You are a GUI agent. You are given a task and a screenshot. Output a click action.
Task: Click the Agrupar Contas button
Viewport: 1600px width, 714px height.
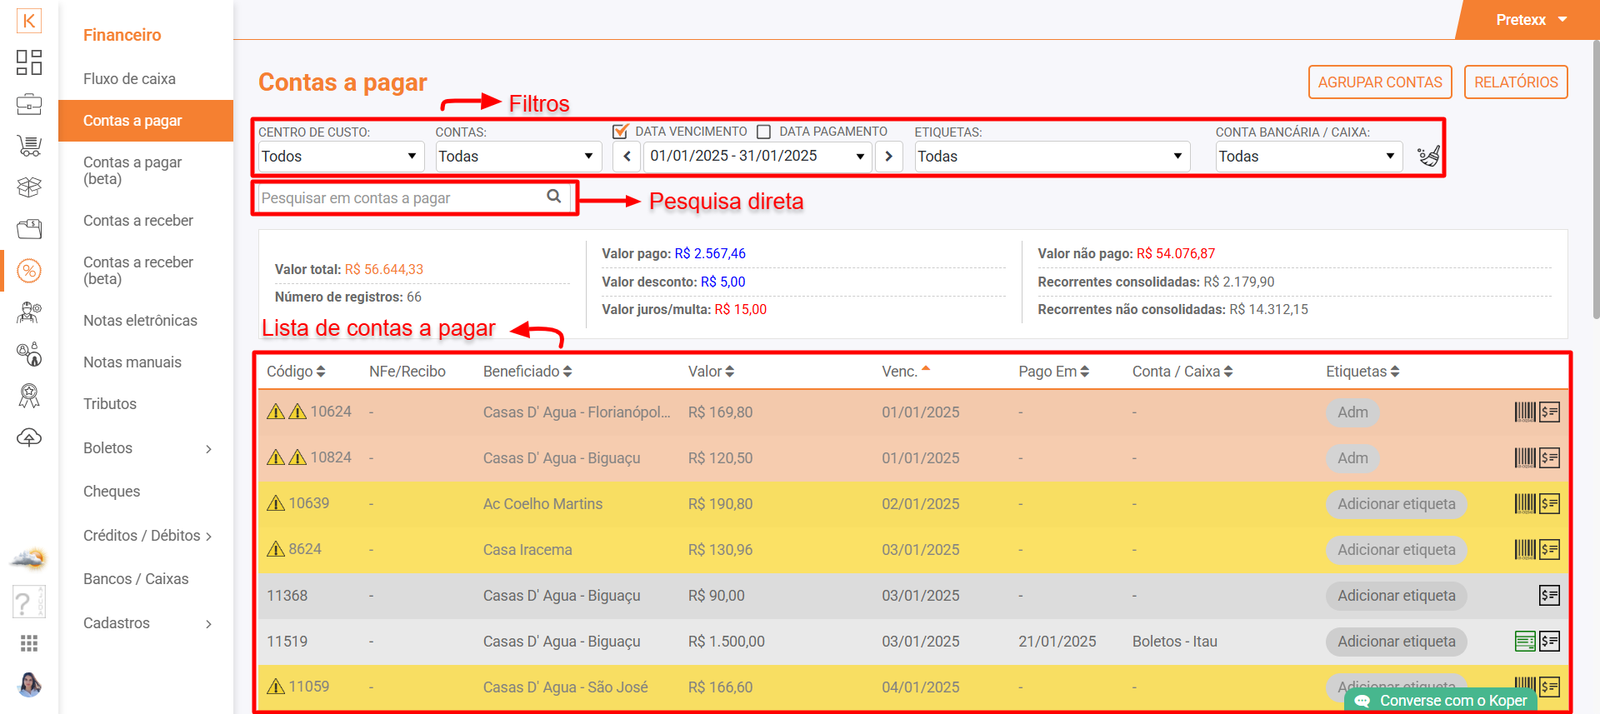click(1379, 82)
